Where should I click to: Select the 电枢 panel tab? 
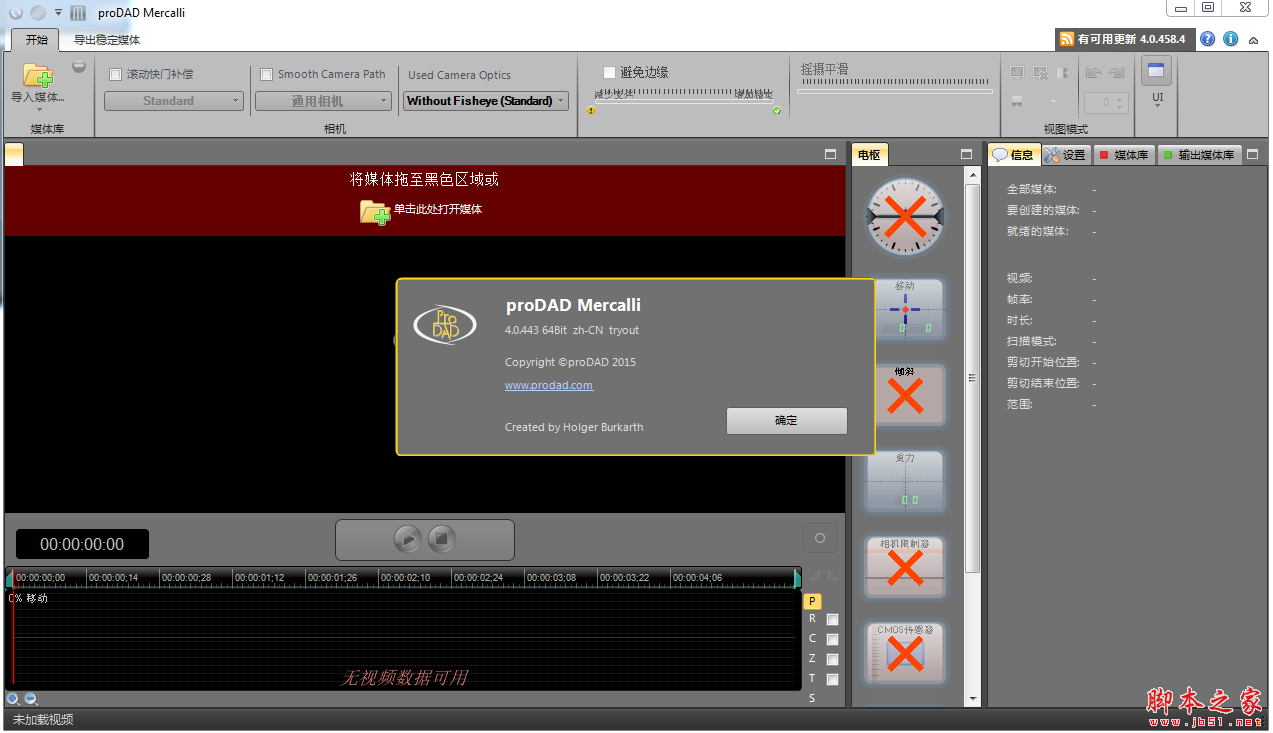click(x=869, y=154)
